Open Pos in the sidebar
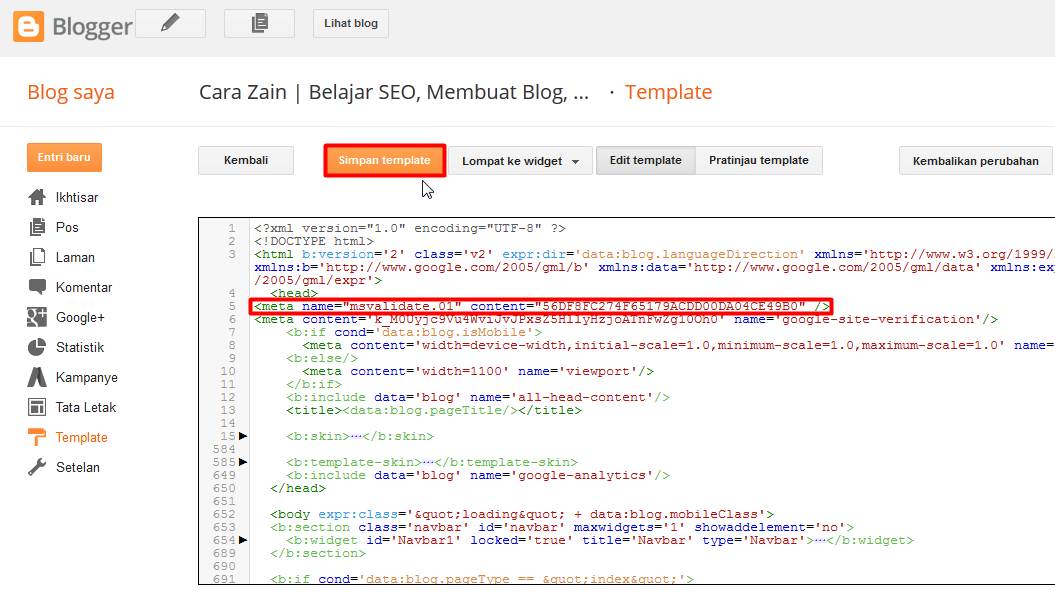The width and height of the screenshot is (1055, 599). (x=67, y=227)
